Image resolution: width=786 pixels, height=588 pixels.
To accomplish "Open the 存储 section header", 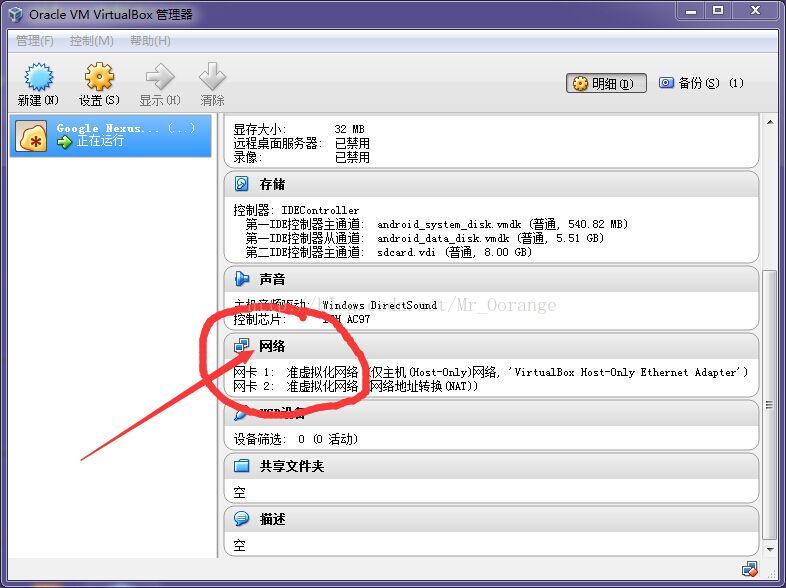I will (491, 184).
